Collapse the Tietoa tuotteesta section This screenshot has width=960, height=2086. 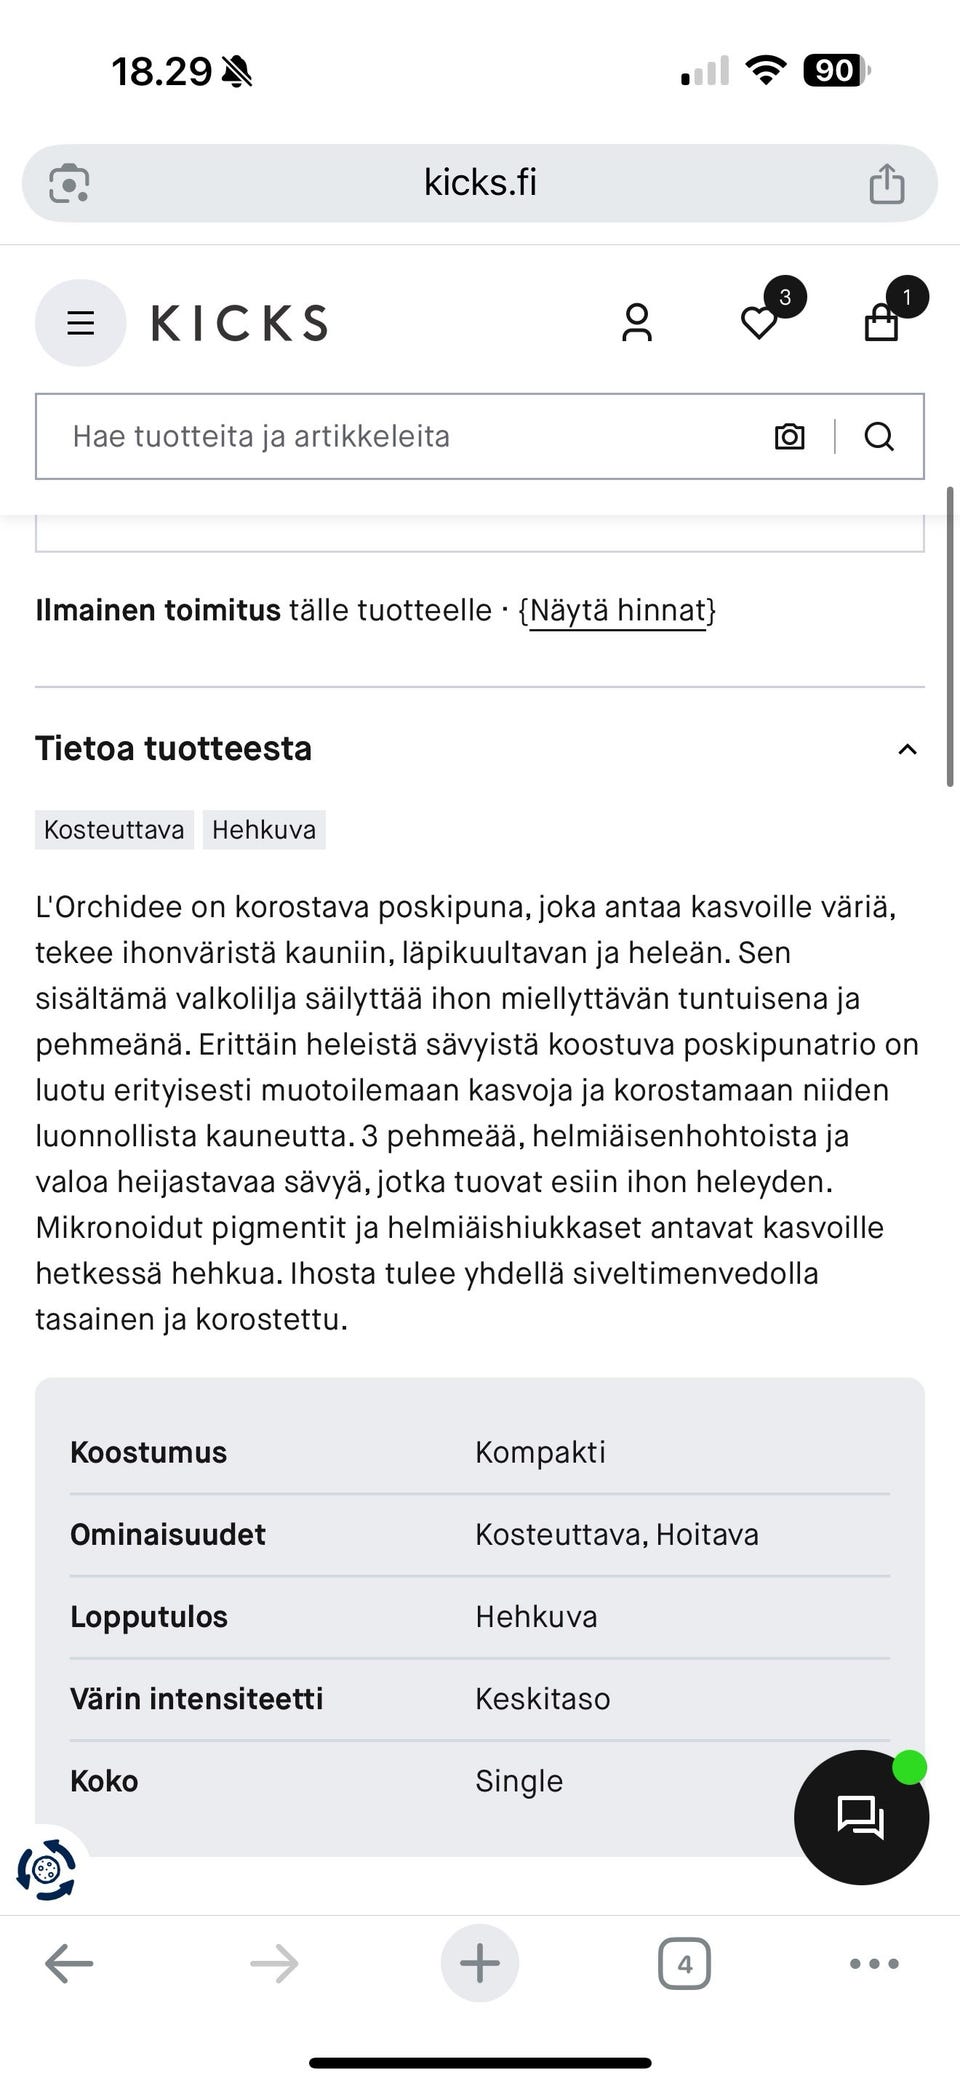906,749
